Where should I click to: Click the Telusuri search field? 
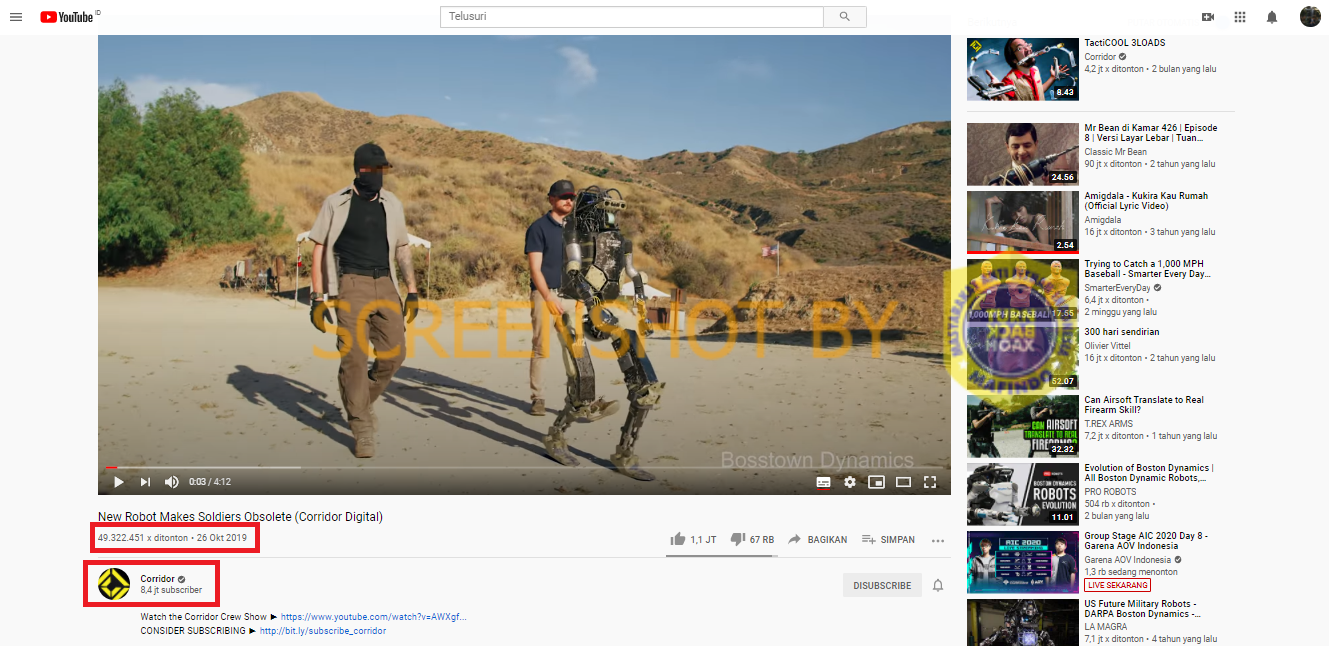click(x=632, y=17)
